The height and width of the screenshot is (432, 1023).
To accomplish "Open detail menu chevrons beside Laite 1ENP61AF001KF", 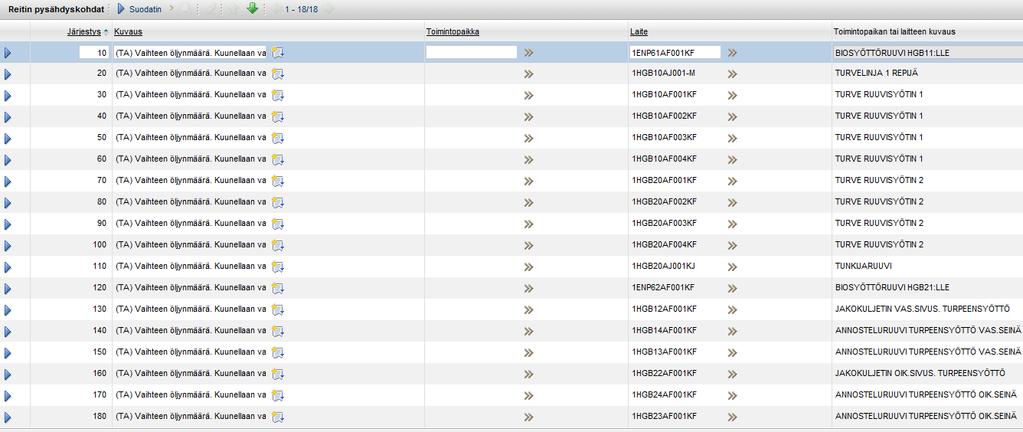I will pos(732,53).
